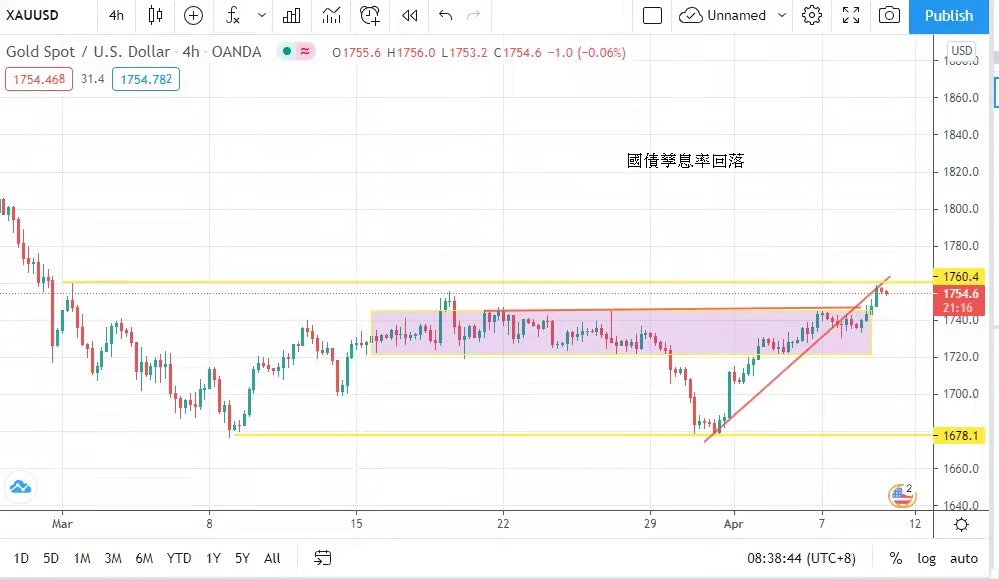This screenshot has width=999, height=579.
Task: Open chart settings gear icon
Action: (812, 15)
